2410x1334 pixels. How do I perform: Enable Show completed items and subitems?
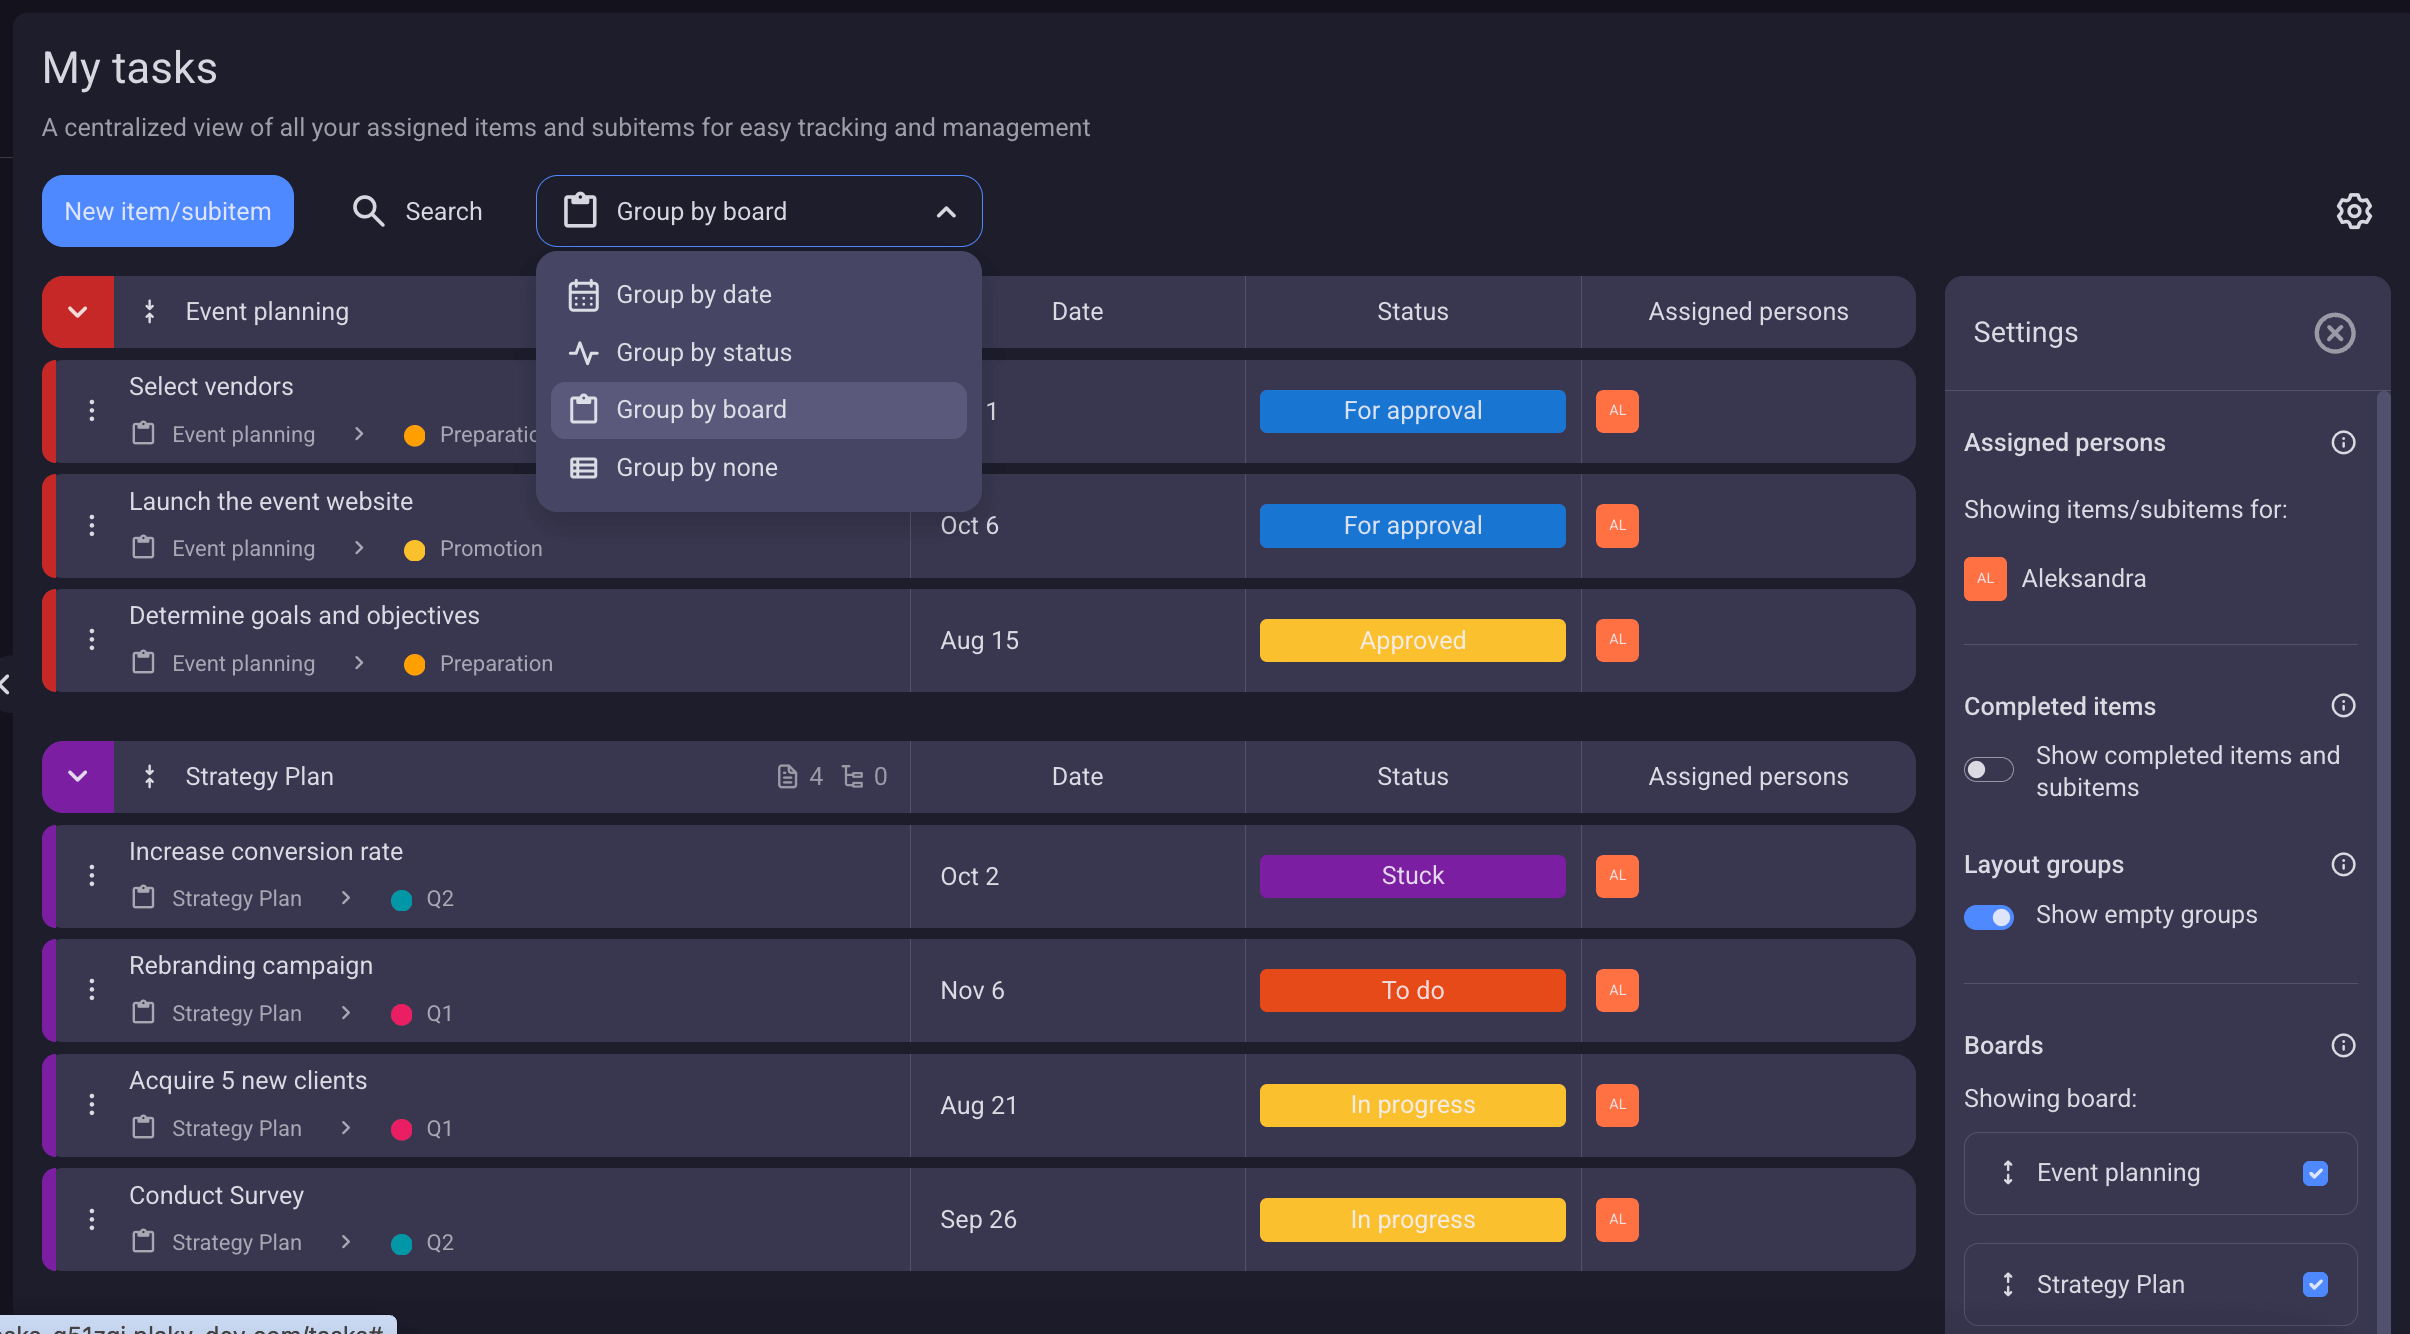1988,770
